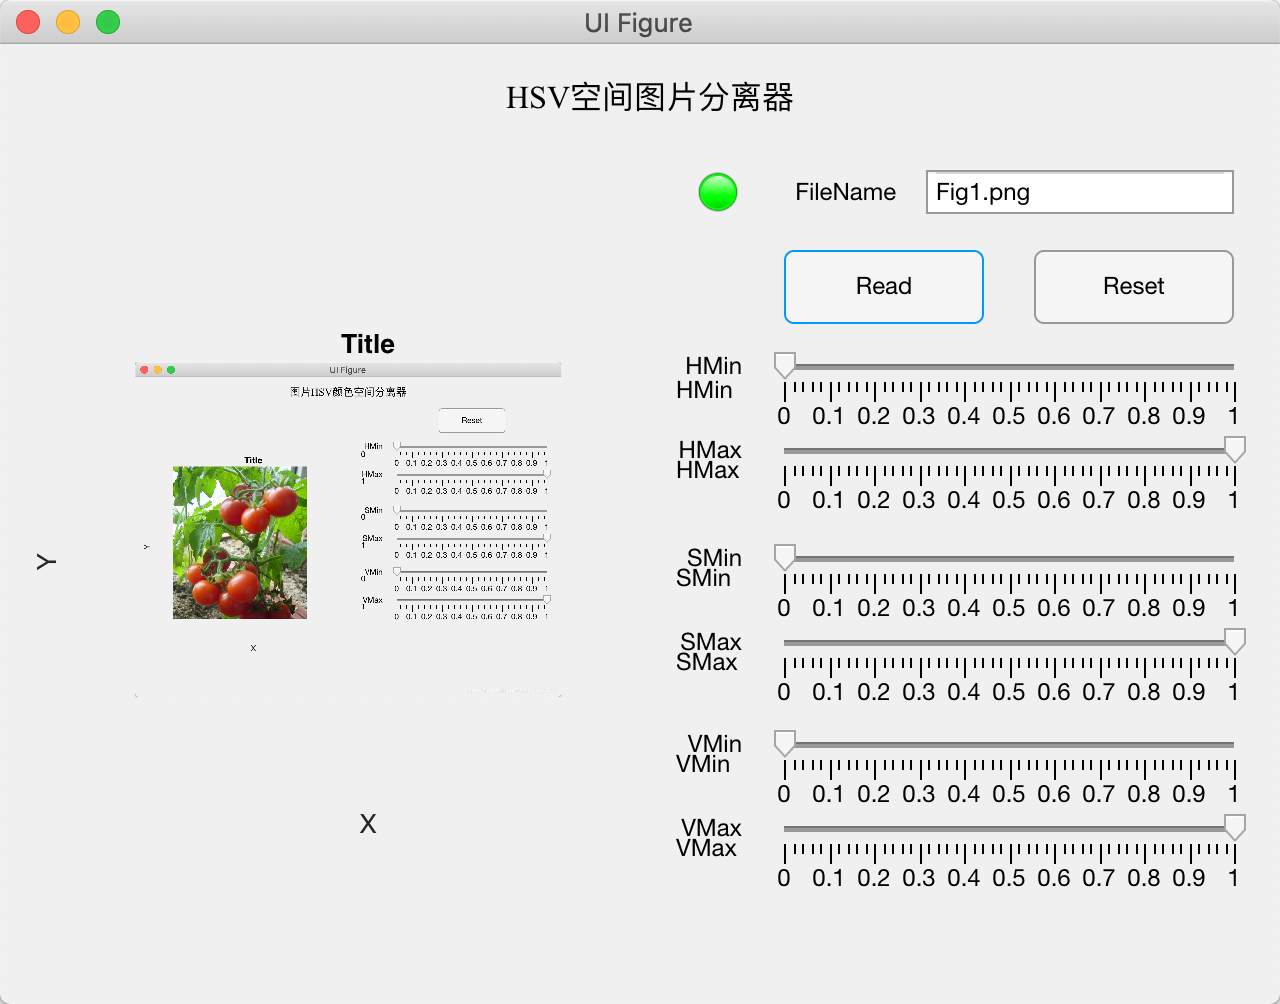1280x1004 pixels.
Task: Click the SMin slider thumb at value 0
Action: 783,556
